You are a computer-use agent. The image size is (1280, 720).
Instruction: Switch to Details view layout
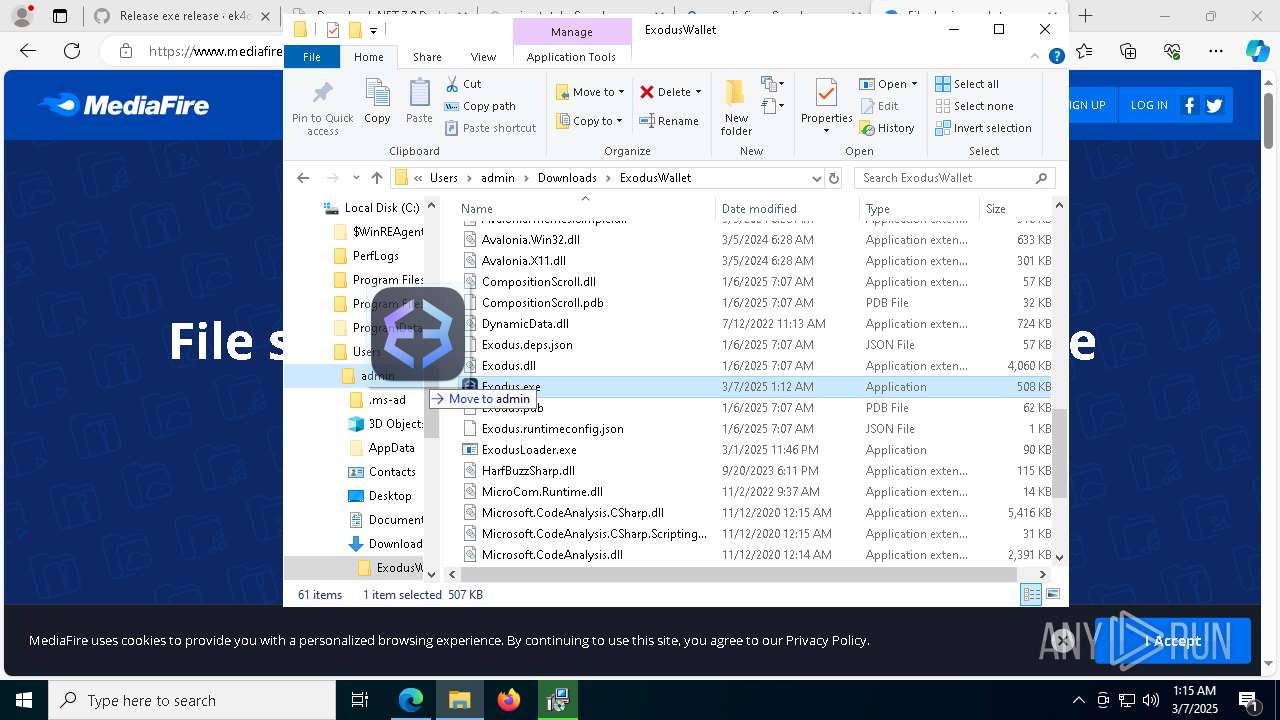(x=1030, y=595)
